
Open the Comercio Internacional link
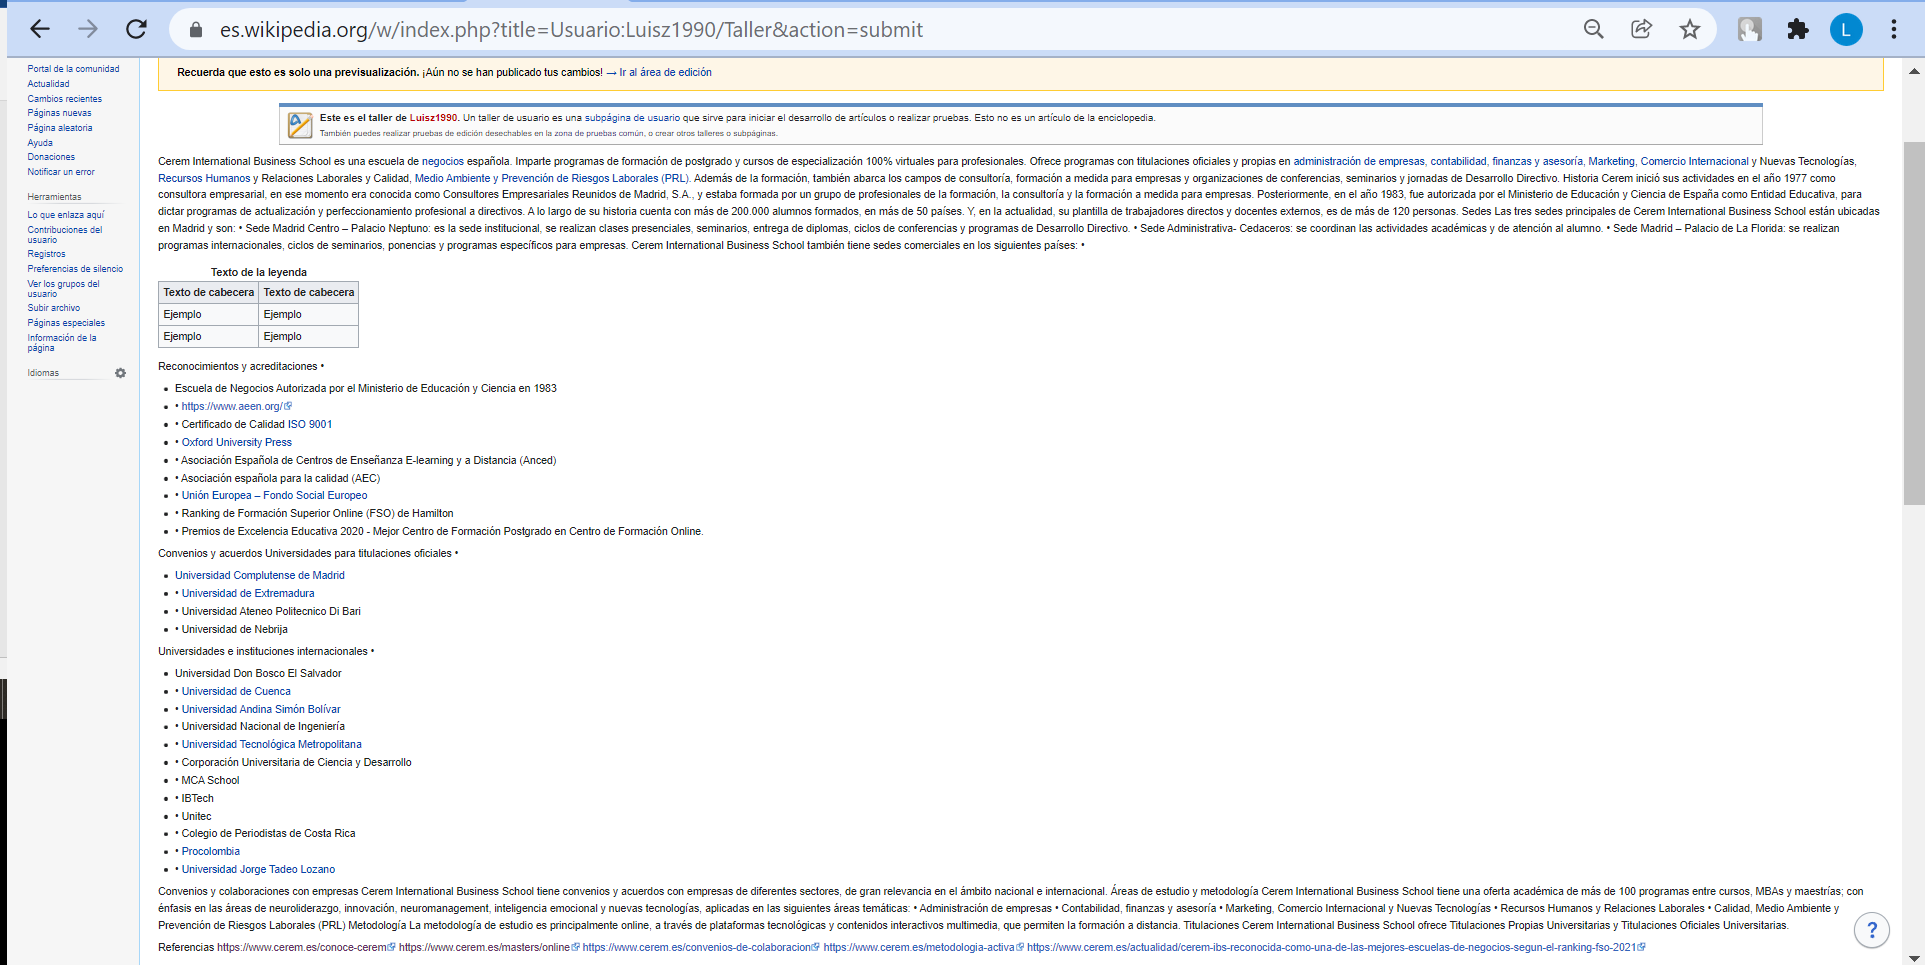[1695, 161]
